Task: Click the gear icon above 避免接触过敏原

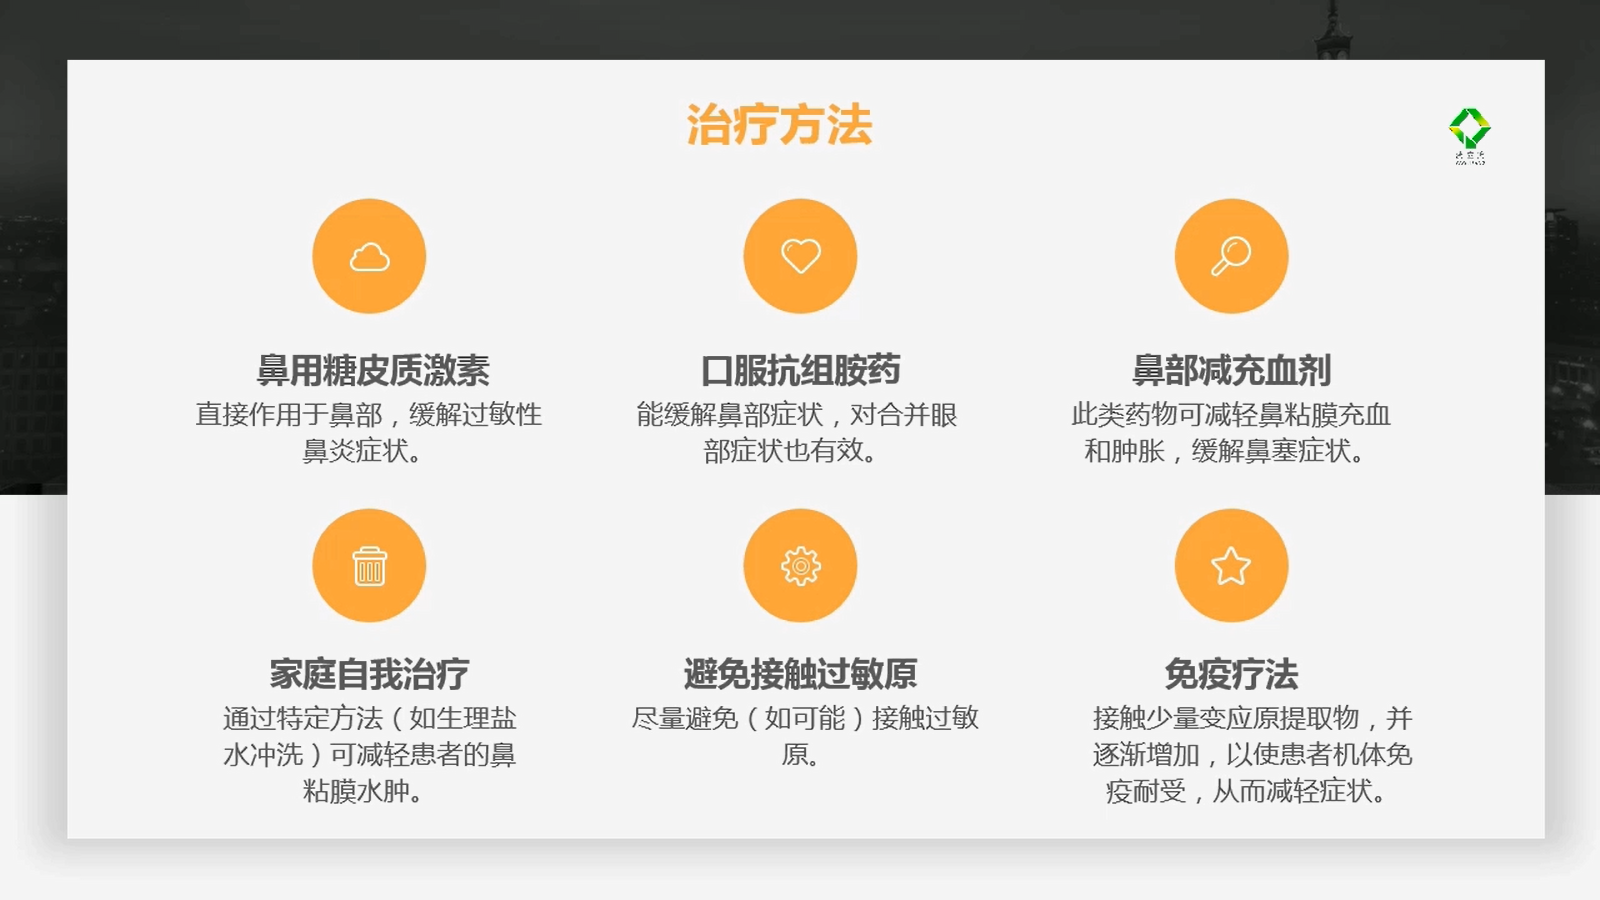Action: click(800, 566)
